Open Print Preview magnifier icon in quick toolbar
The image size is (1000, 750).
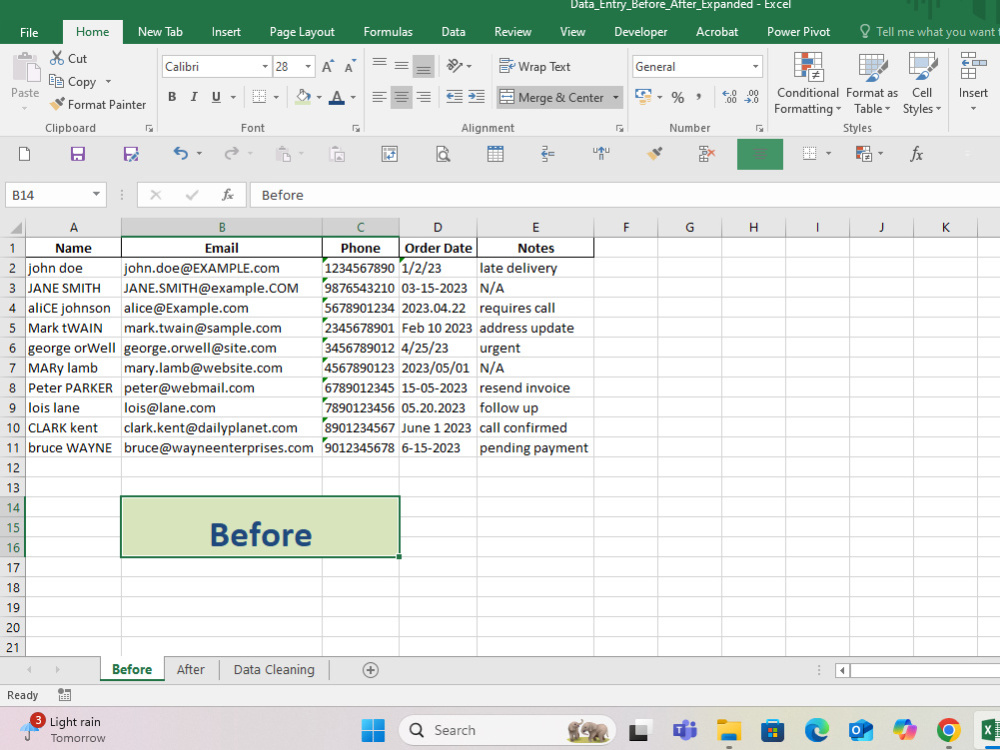[x=443, y=154]
